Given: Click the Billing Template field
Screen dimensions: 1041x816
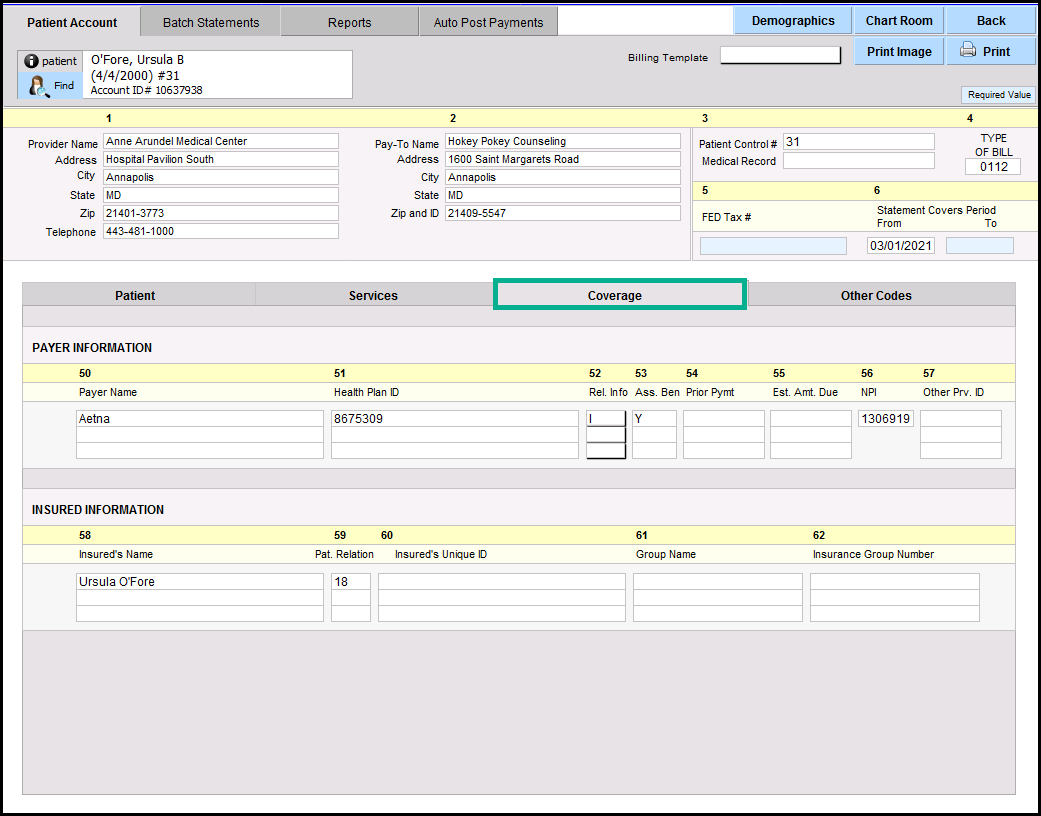Looking at the screenshot, I should 780,56.
